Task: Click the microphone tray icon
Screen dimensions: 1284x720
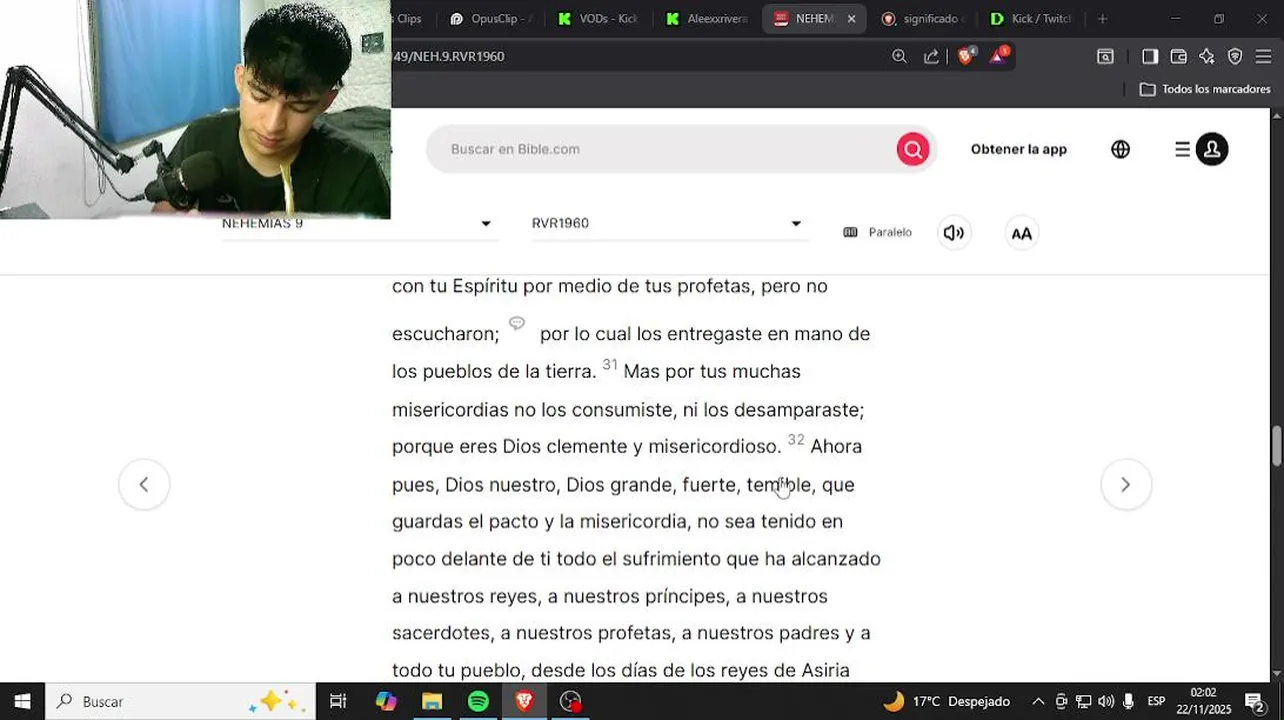Action: tap(1128, 701)
